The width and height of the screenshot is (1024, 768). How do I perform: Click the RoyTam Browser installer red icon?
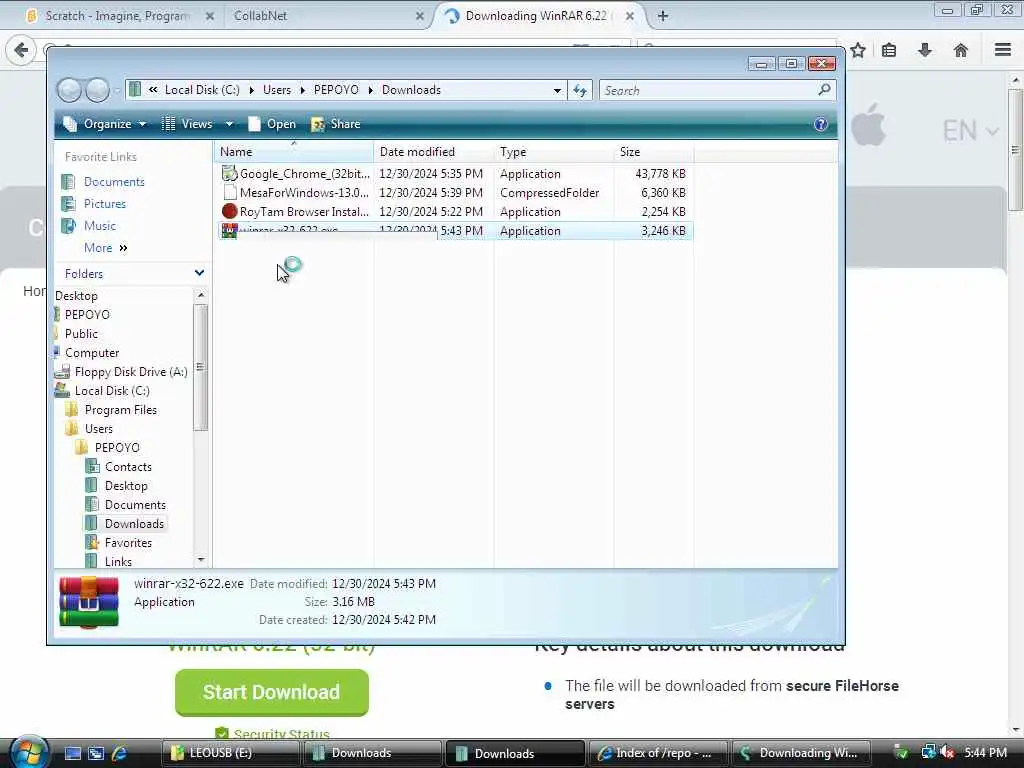[x=229, y=212]
